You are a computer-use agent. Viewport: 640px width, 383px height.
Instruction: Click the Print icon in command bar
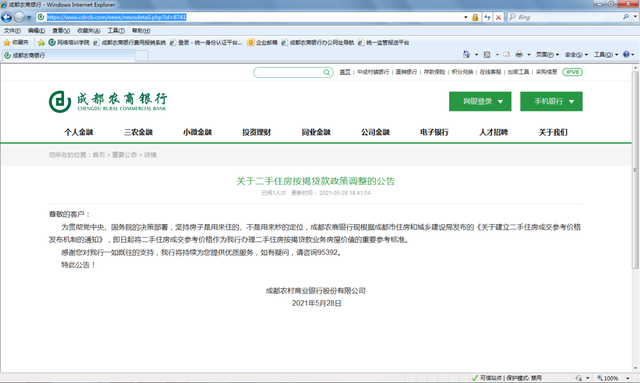[x=519, y=54]
